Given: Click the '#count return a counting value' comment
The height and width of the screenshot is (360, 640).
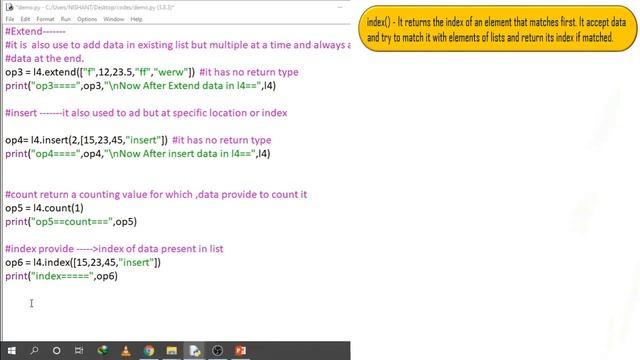Looking at the screenshot, I should click(x=156, y=195).
